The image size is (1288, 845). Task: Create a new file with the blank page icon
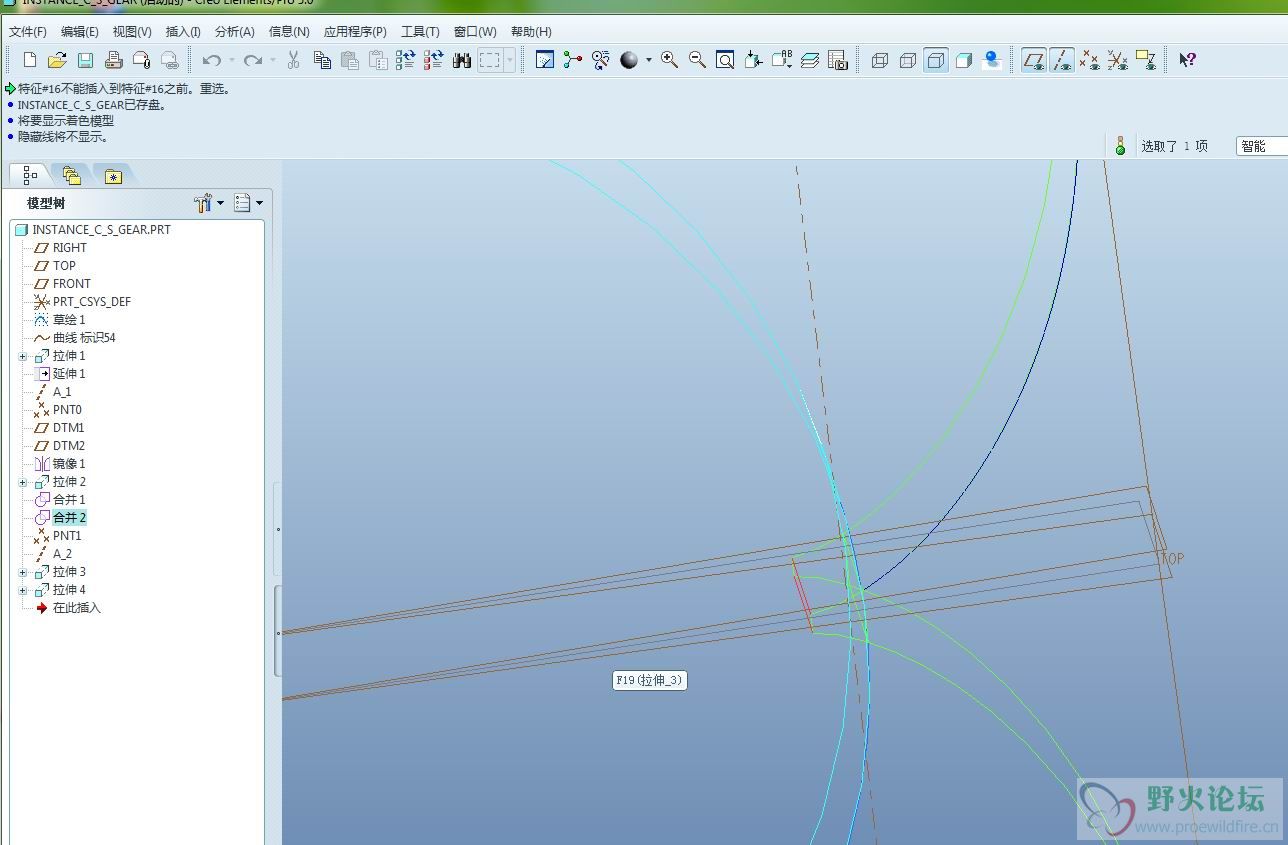30,60
